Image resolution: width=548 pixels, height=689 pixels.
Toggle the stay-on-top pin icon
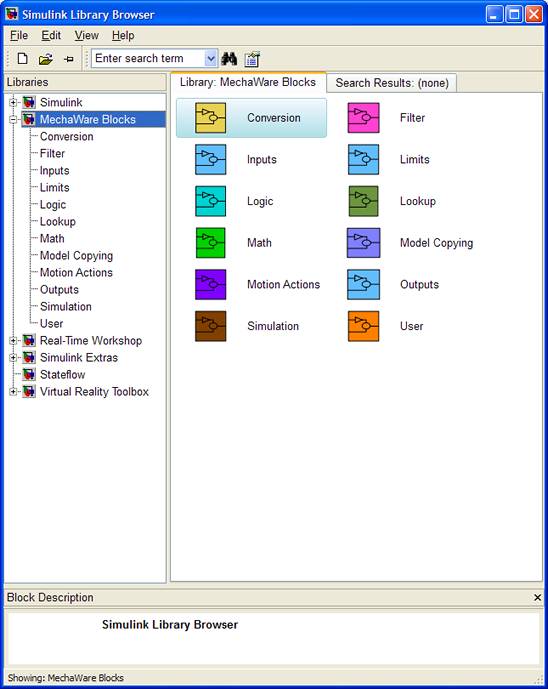click(69, 59)
